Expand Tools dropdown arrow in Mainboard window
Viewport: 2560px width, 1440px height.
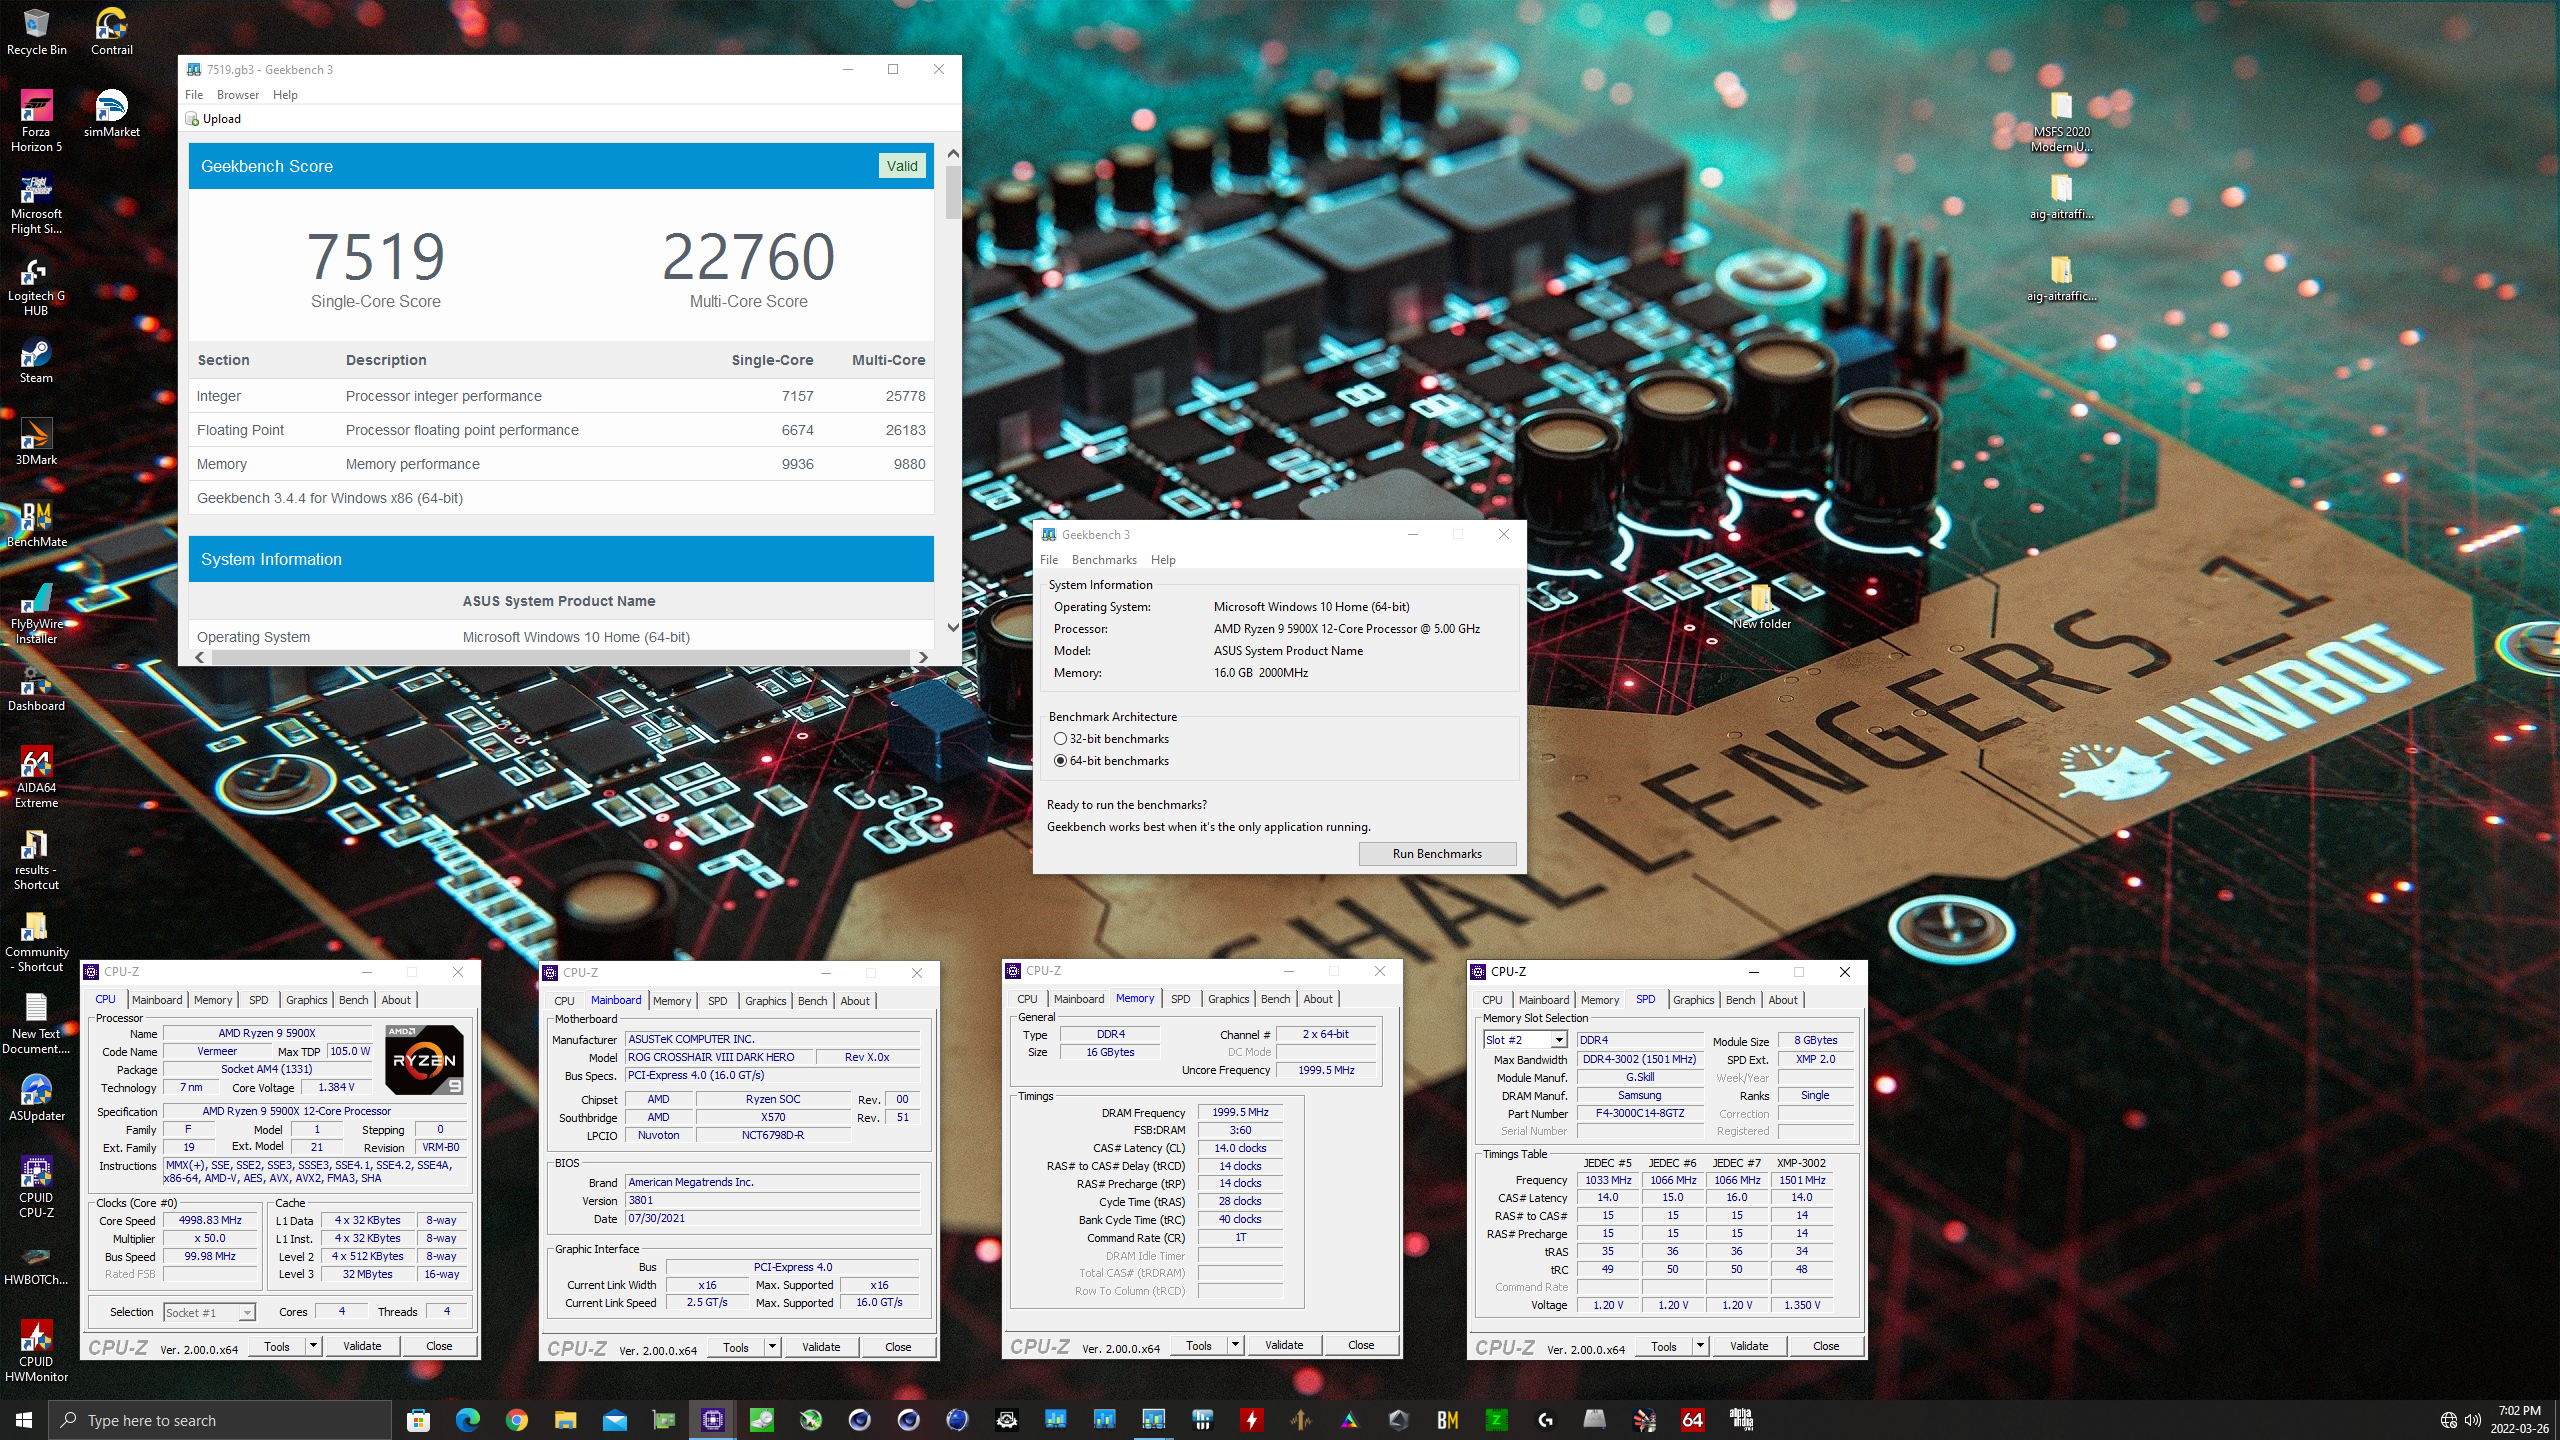click(x=772, y=1347)
